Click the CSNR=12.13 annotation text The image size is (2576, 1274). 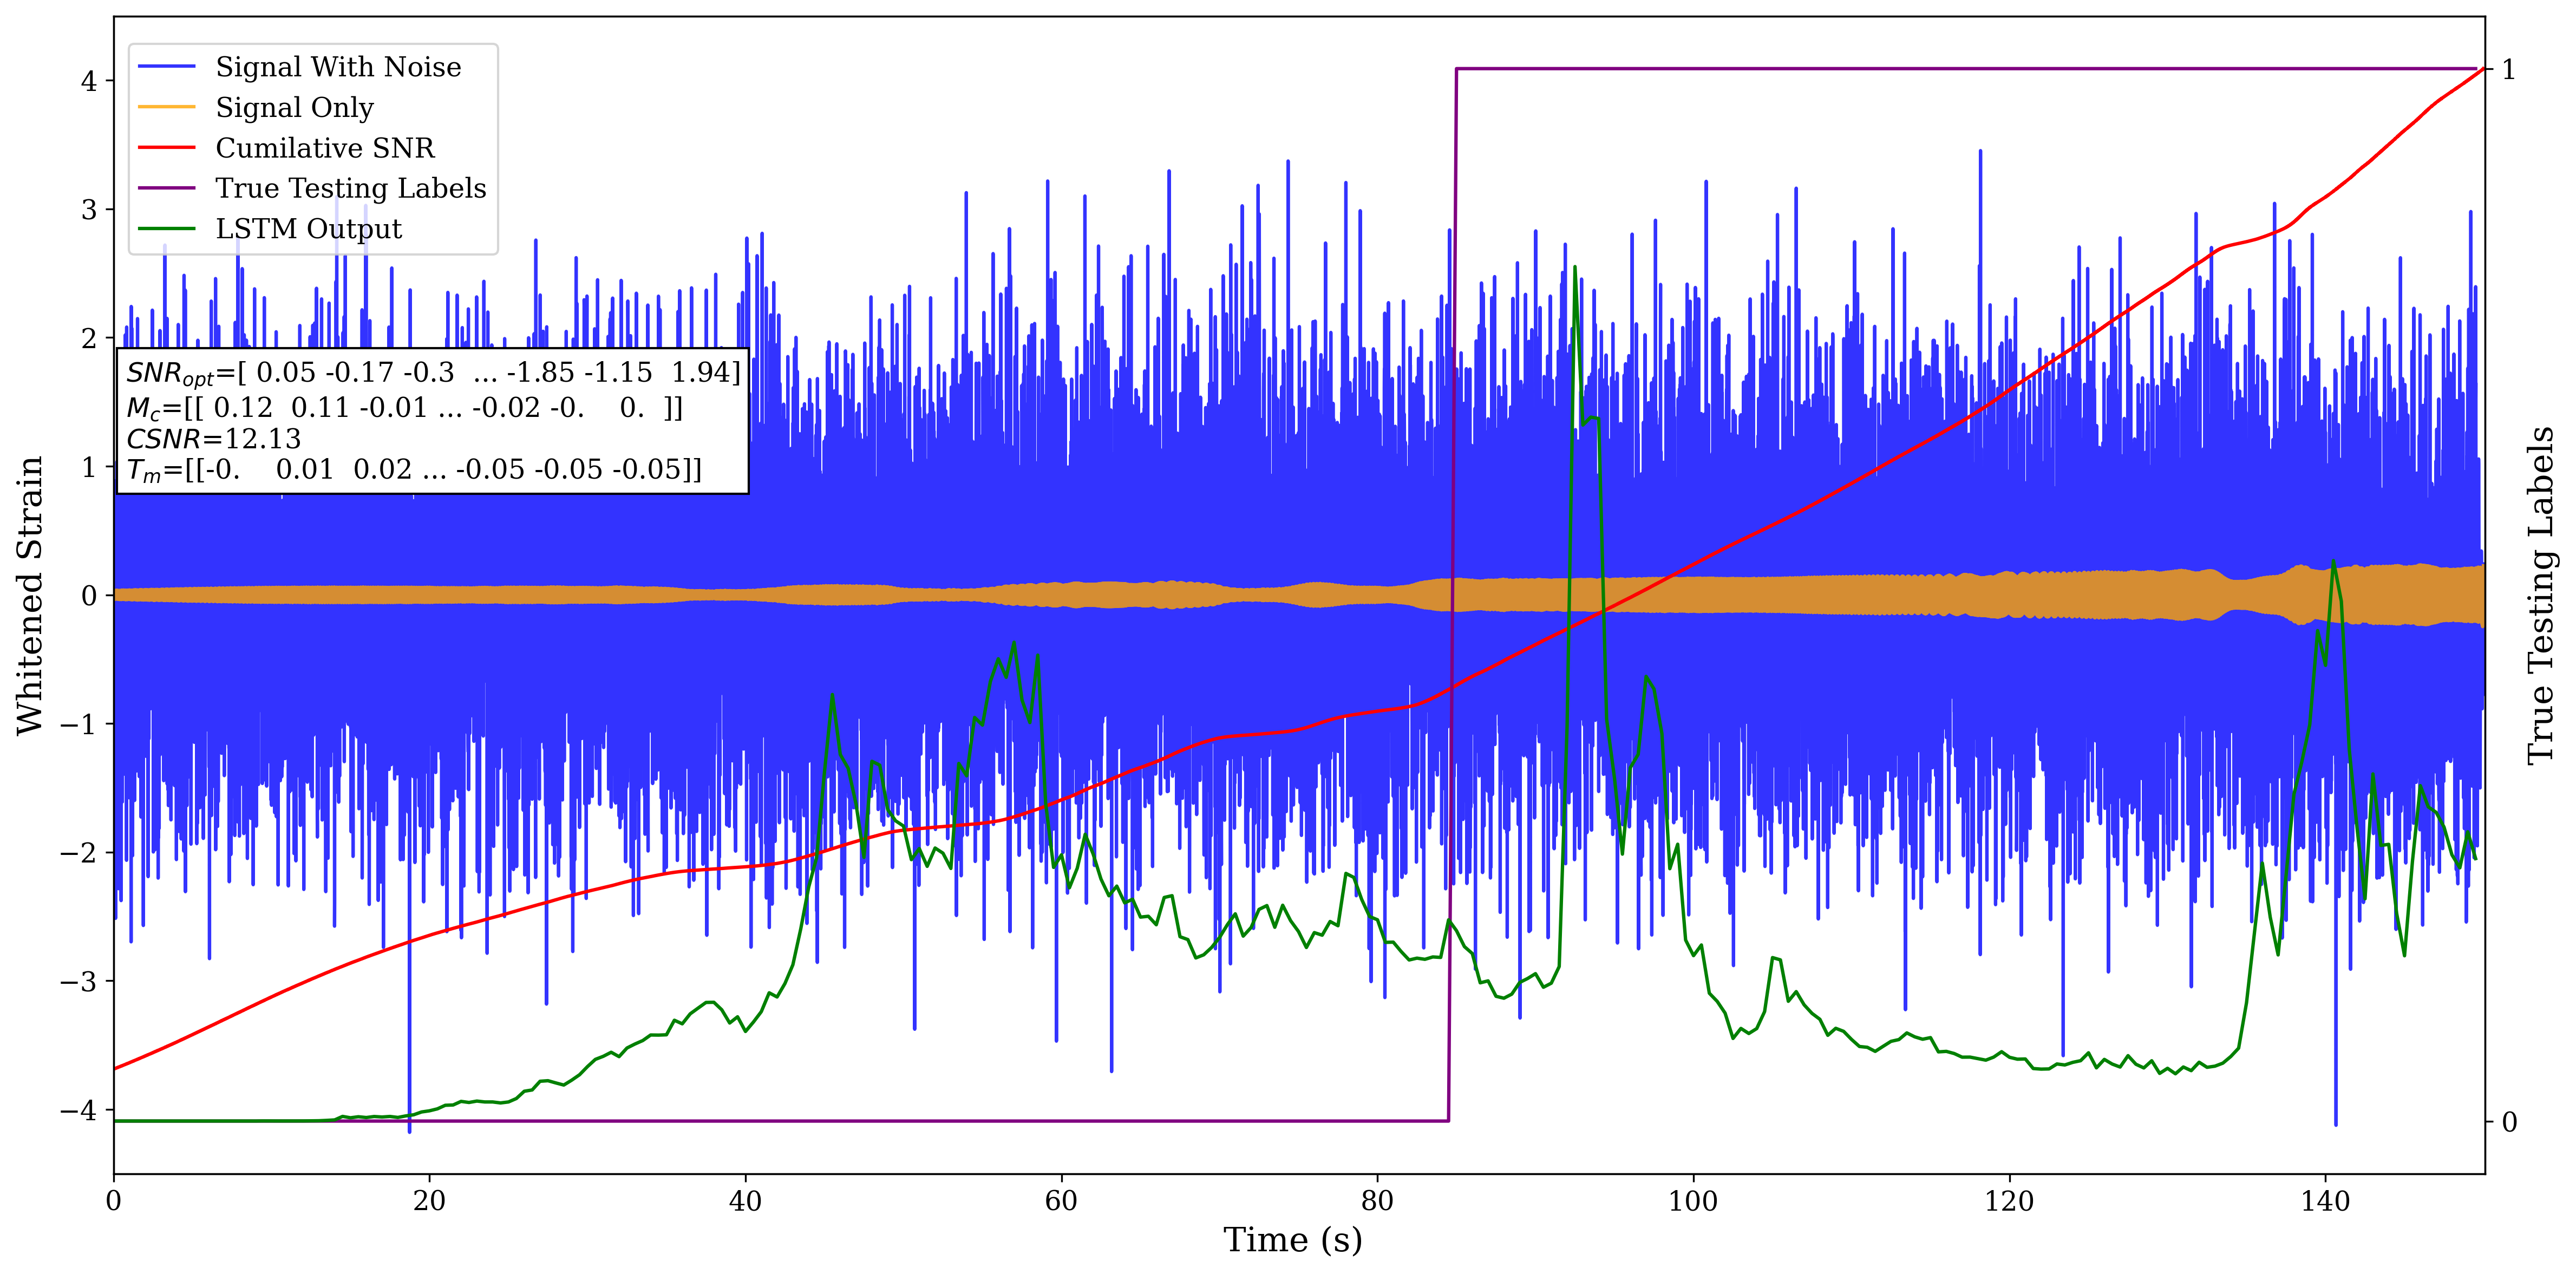click(x=213, y=439)
